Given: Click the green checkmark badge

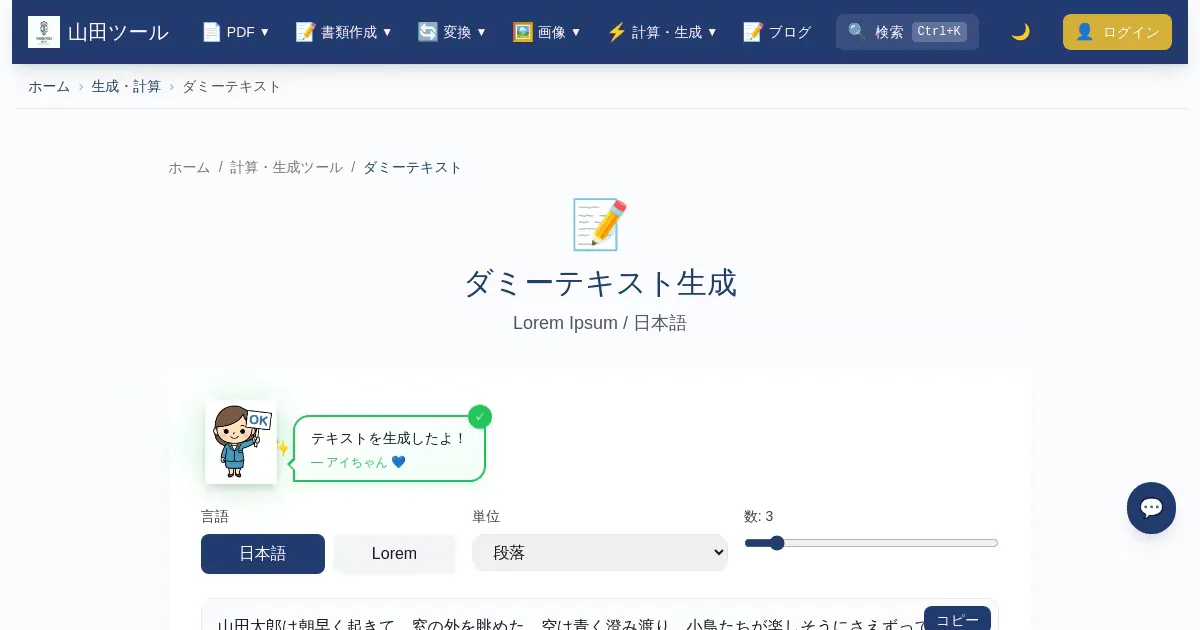Looking at the screenshot, I should coord(480,416).
